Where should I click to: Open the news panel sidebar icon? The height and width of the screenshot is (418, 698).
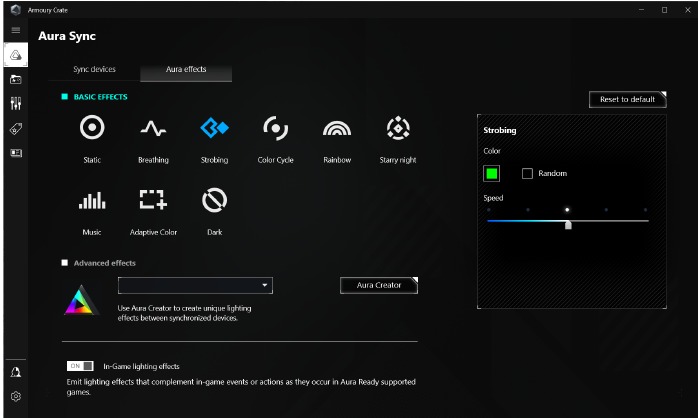(x=16, y=153)
